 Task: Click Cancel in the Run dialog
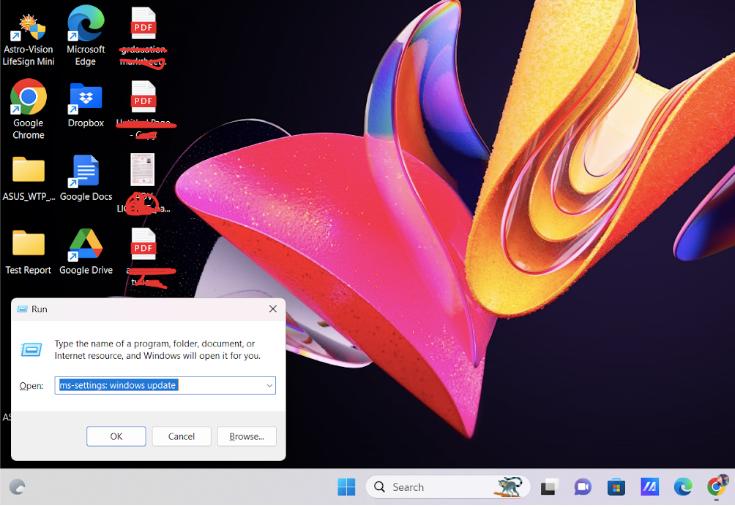[181, 436]
